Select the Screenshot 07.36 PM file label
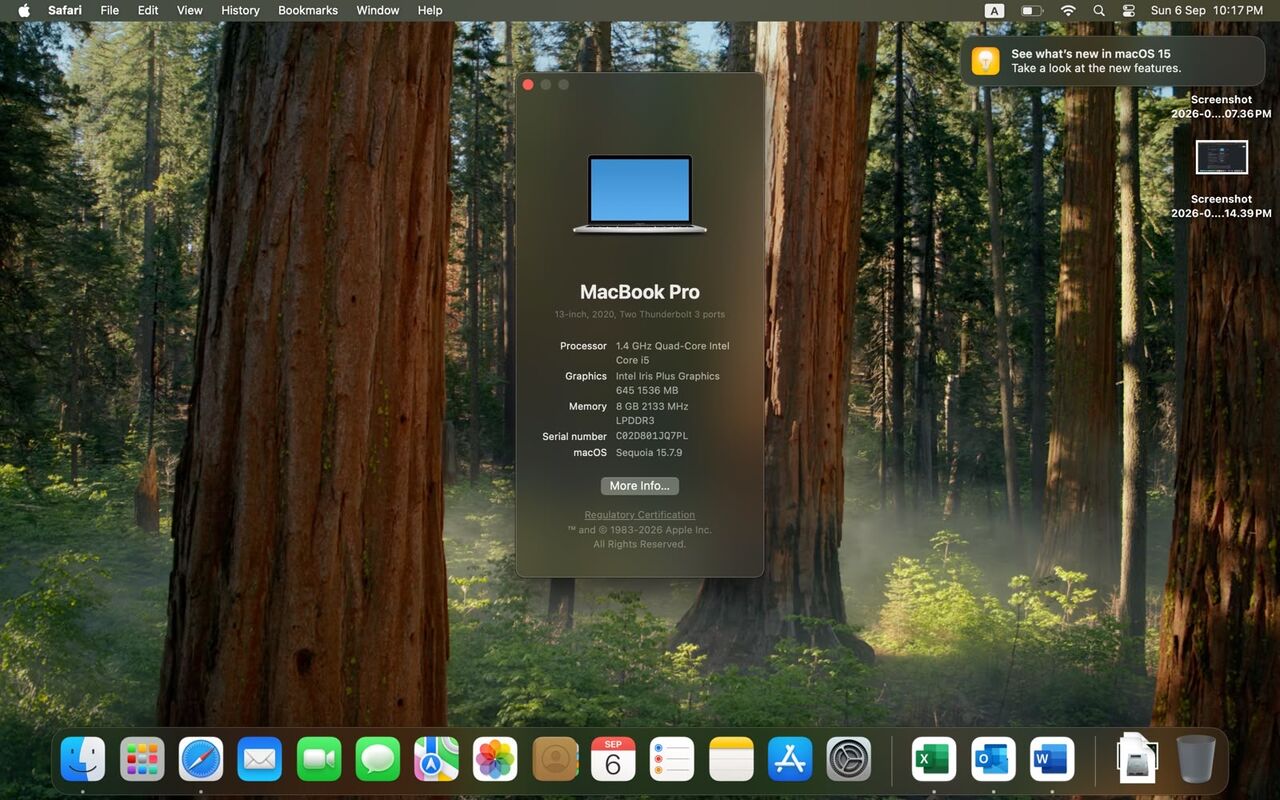 click(x=1221, y=107)
